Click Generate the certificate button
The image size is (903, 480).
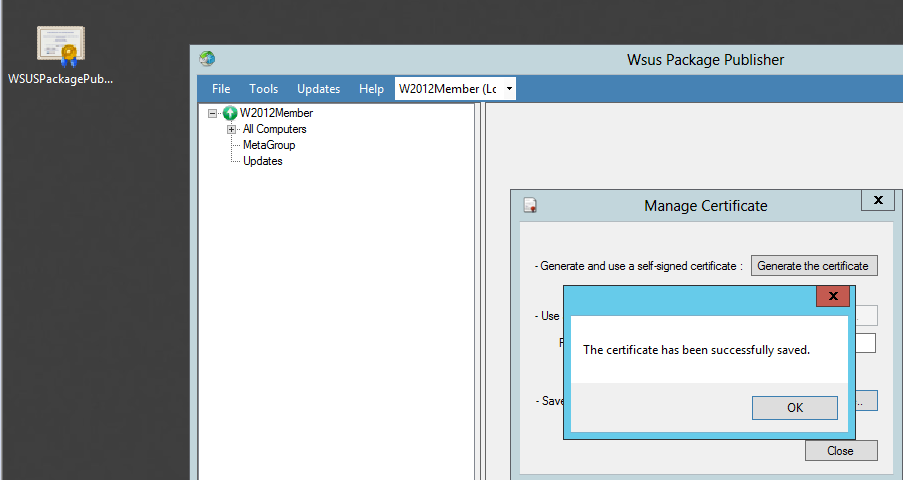click(814, 266)
